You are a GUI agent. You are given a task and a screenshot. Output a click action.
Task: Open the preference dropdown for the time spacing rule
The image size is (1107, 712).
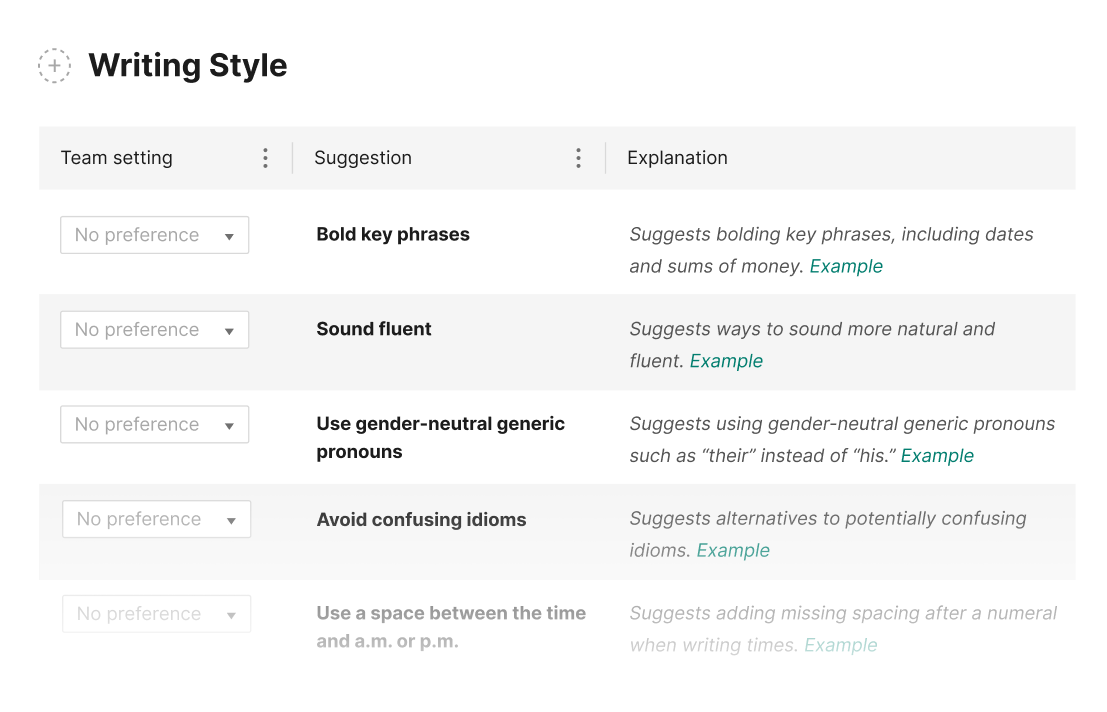(156, 613)
